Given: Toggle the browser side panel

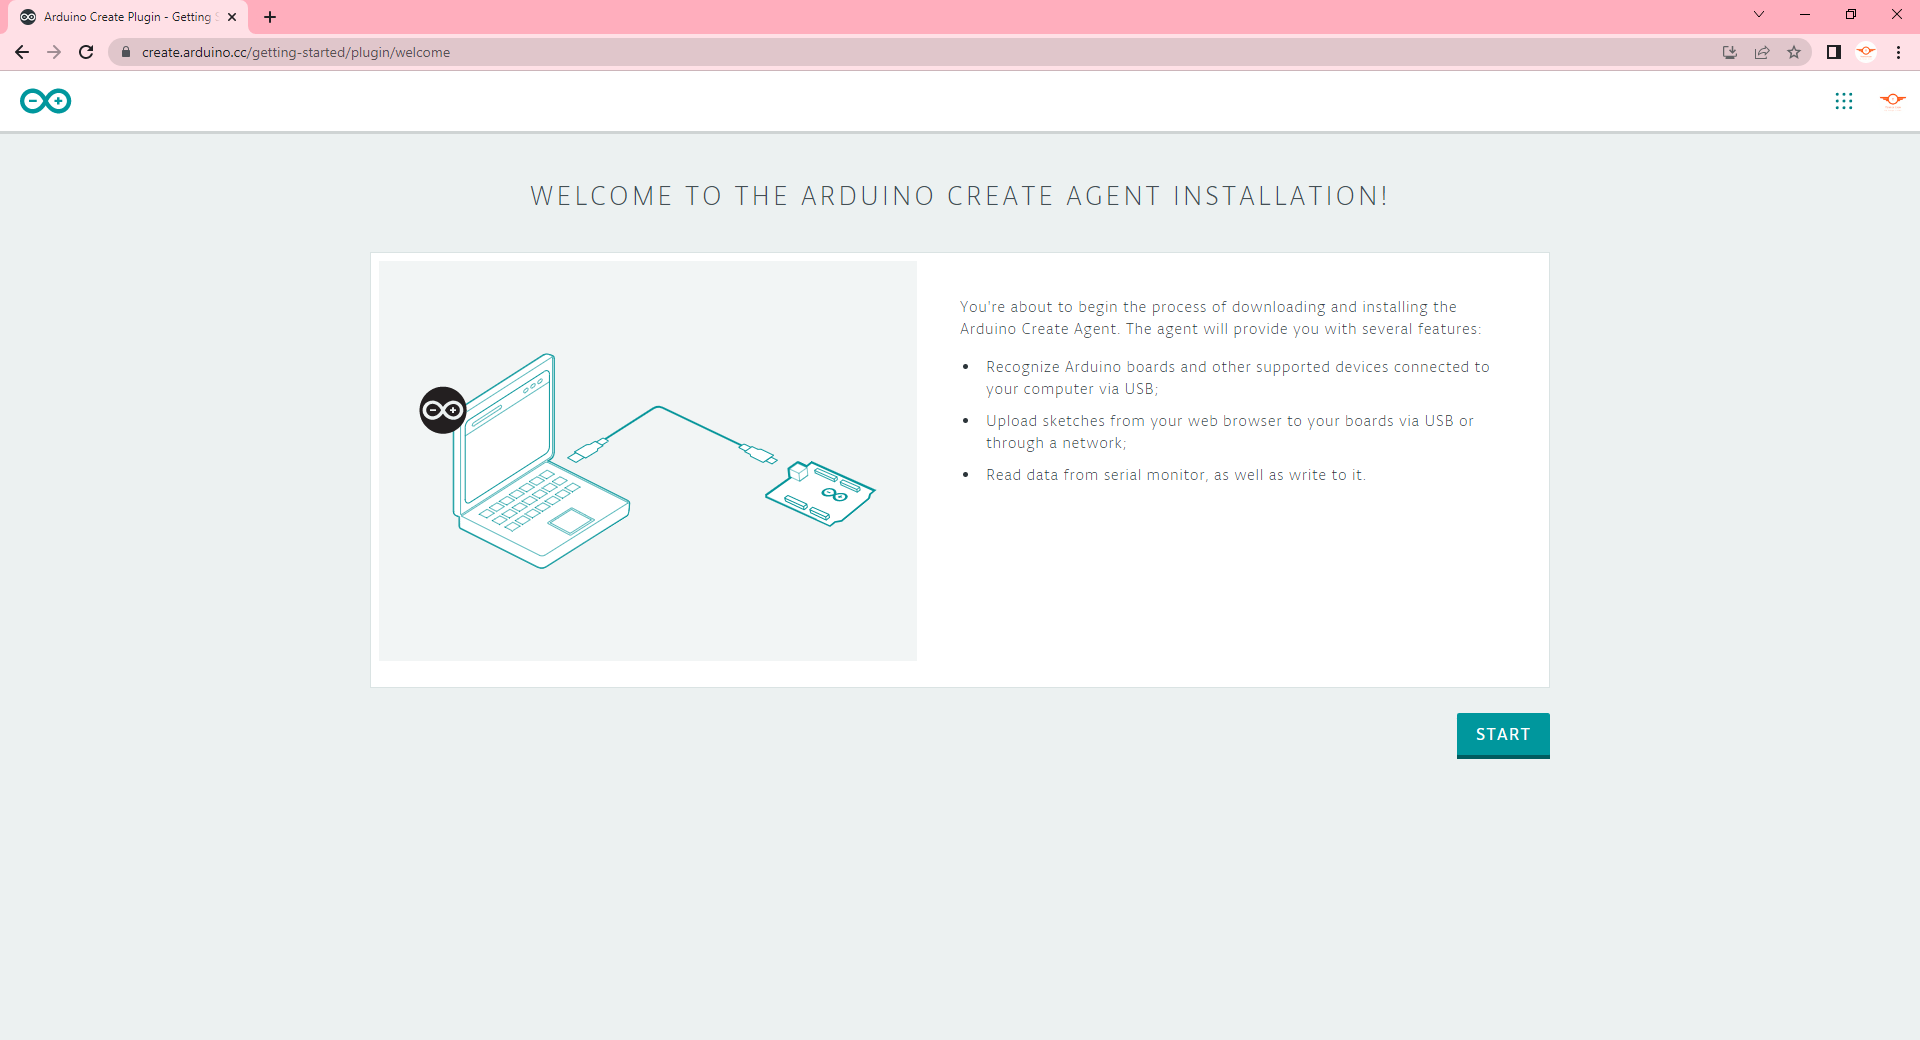Looking at the screenshot, I should coord(1834,52).
